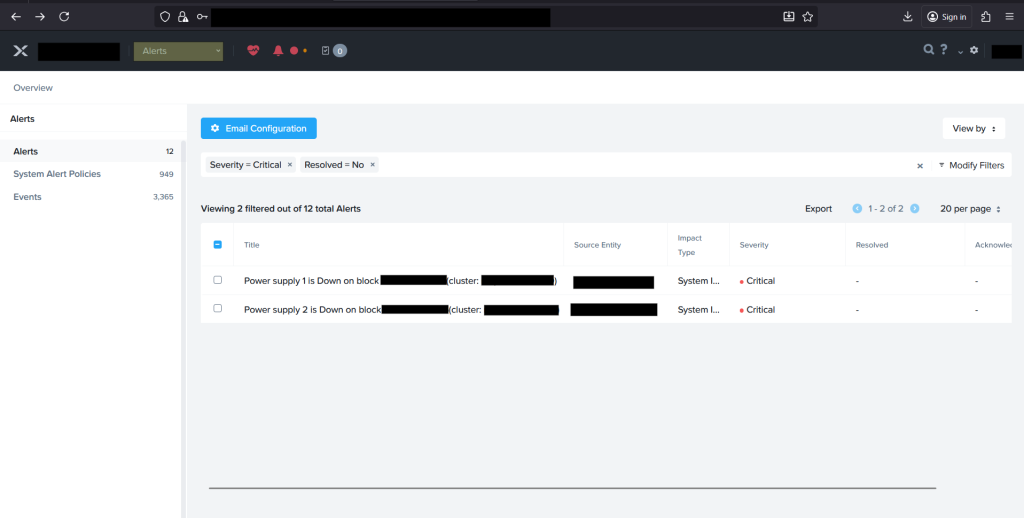Open the Power supply 2 is Down alert

point(401,310)
